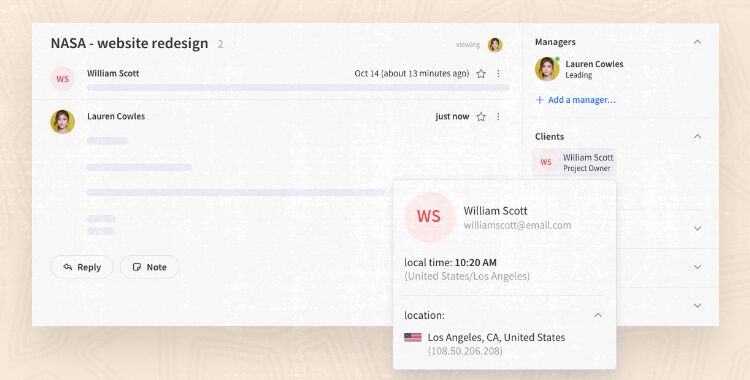The image size is (750, 380).
Task: Open more options for William Scott's message
Action: click(498, 74)
